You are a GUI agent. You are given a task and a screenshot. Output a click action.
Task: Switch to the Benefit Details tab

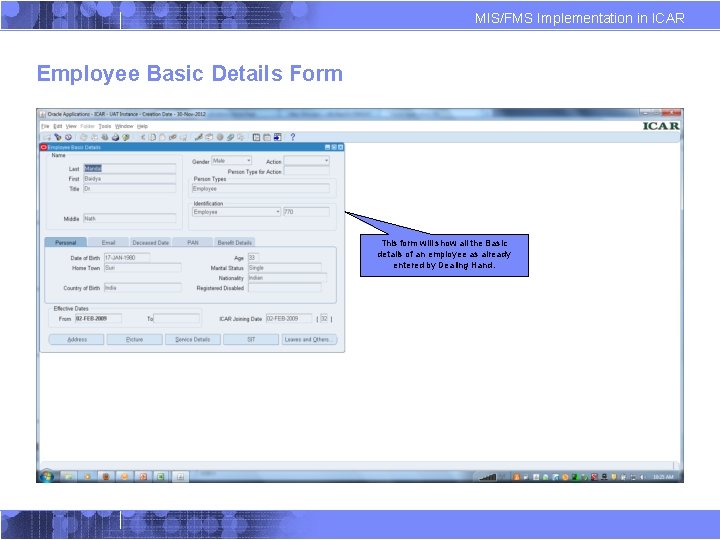point(235,242)
